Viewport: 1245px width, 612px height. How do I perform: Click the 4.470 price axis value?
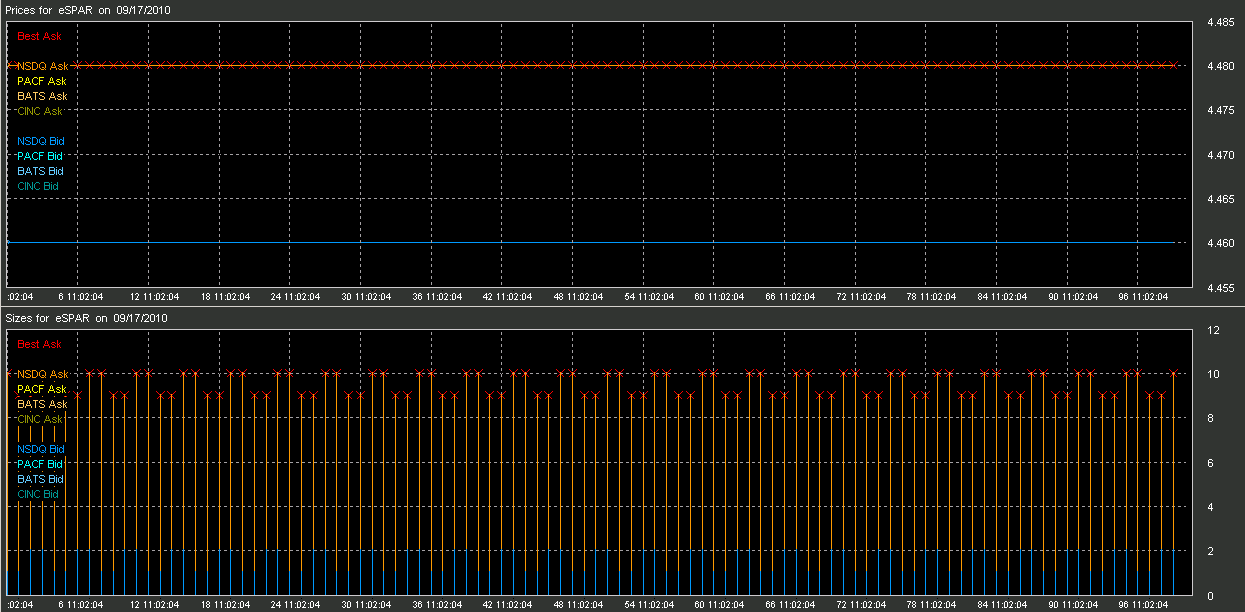point(1219,155)
